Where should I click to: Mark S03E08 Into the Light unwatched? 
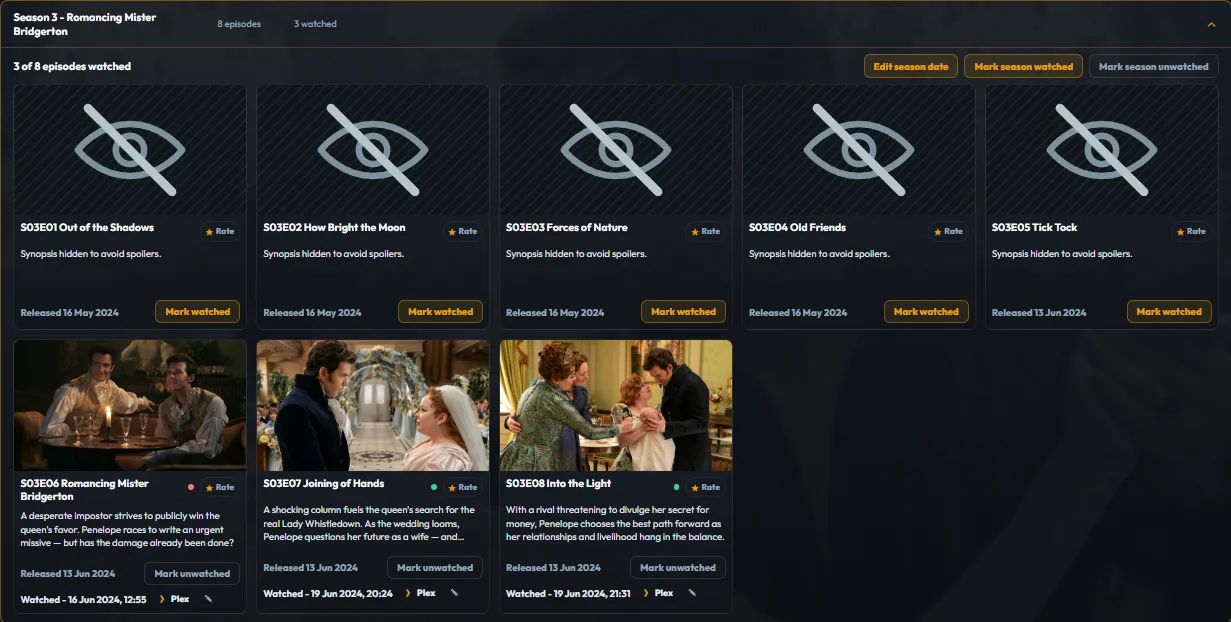click(x=678, y=568)
